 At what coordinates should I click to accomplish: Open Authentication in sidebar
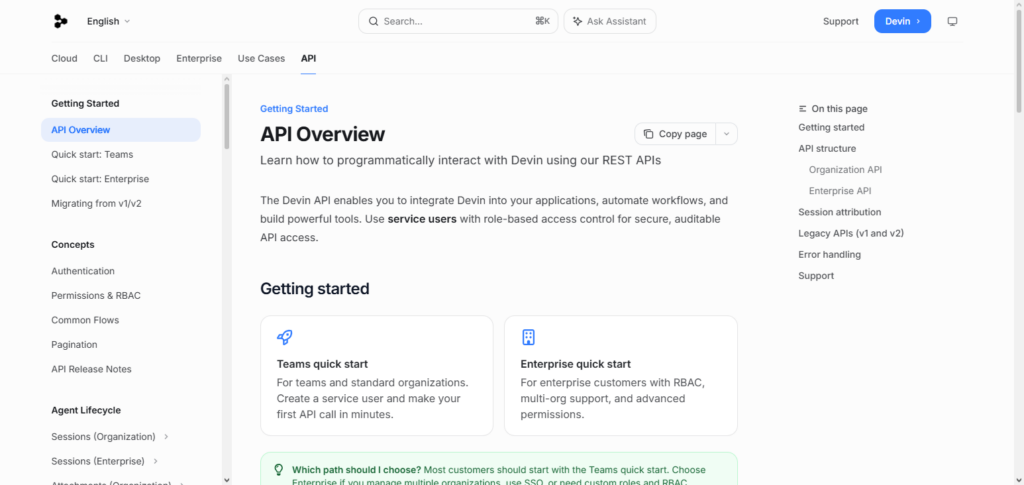[x=83, y=271]
